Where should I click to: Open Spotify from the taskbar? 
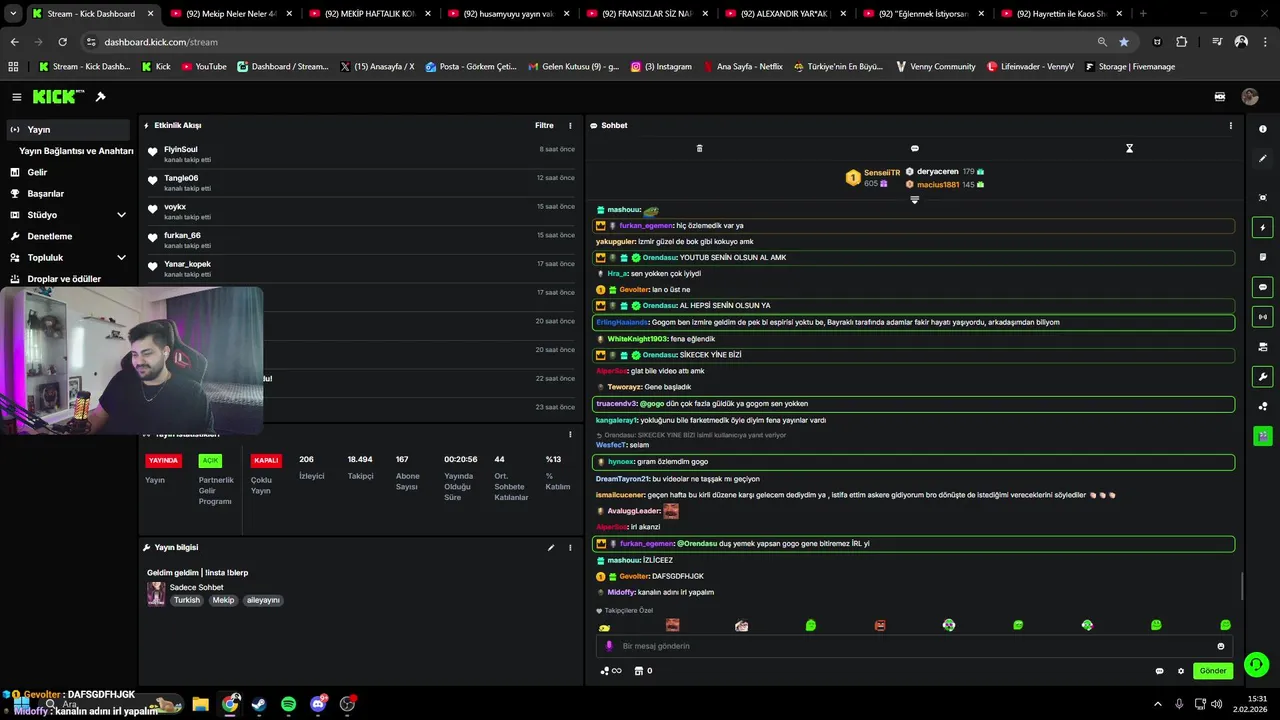point(288,704)
